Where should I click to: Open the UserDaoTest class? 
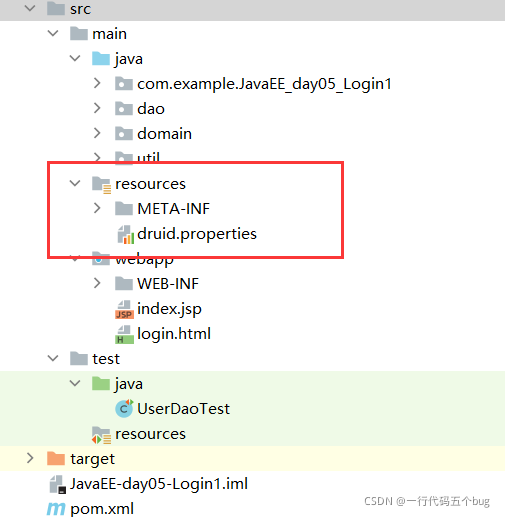(x=184, y=409)
